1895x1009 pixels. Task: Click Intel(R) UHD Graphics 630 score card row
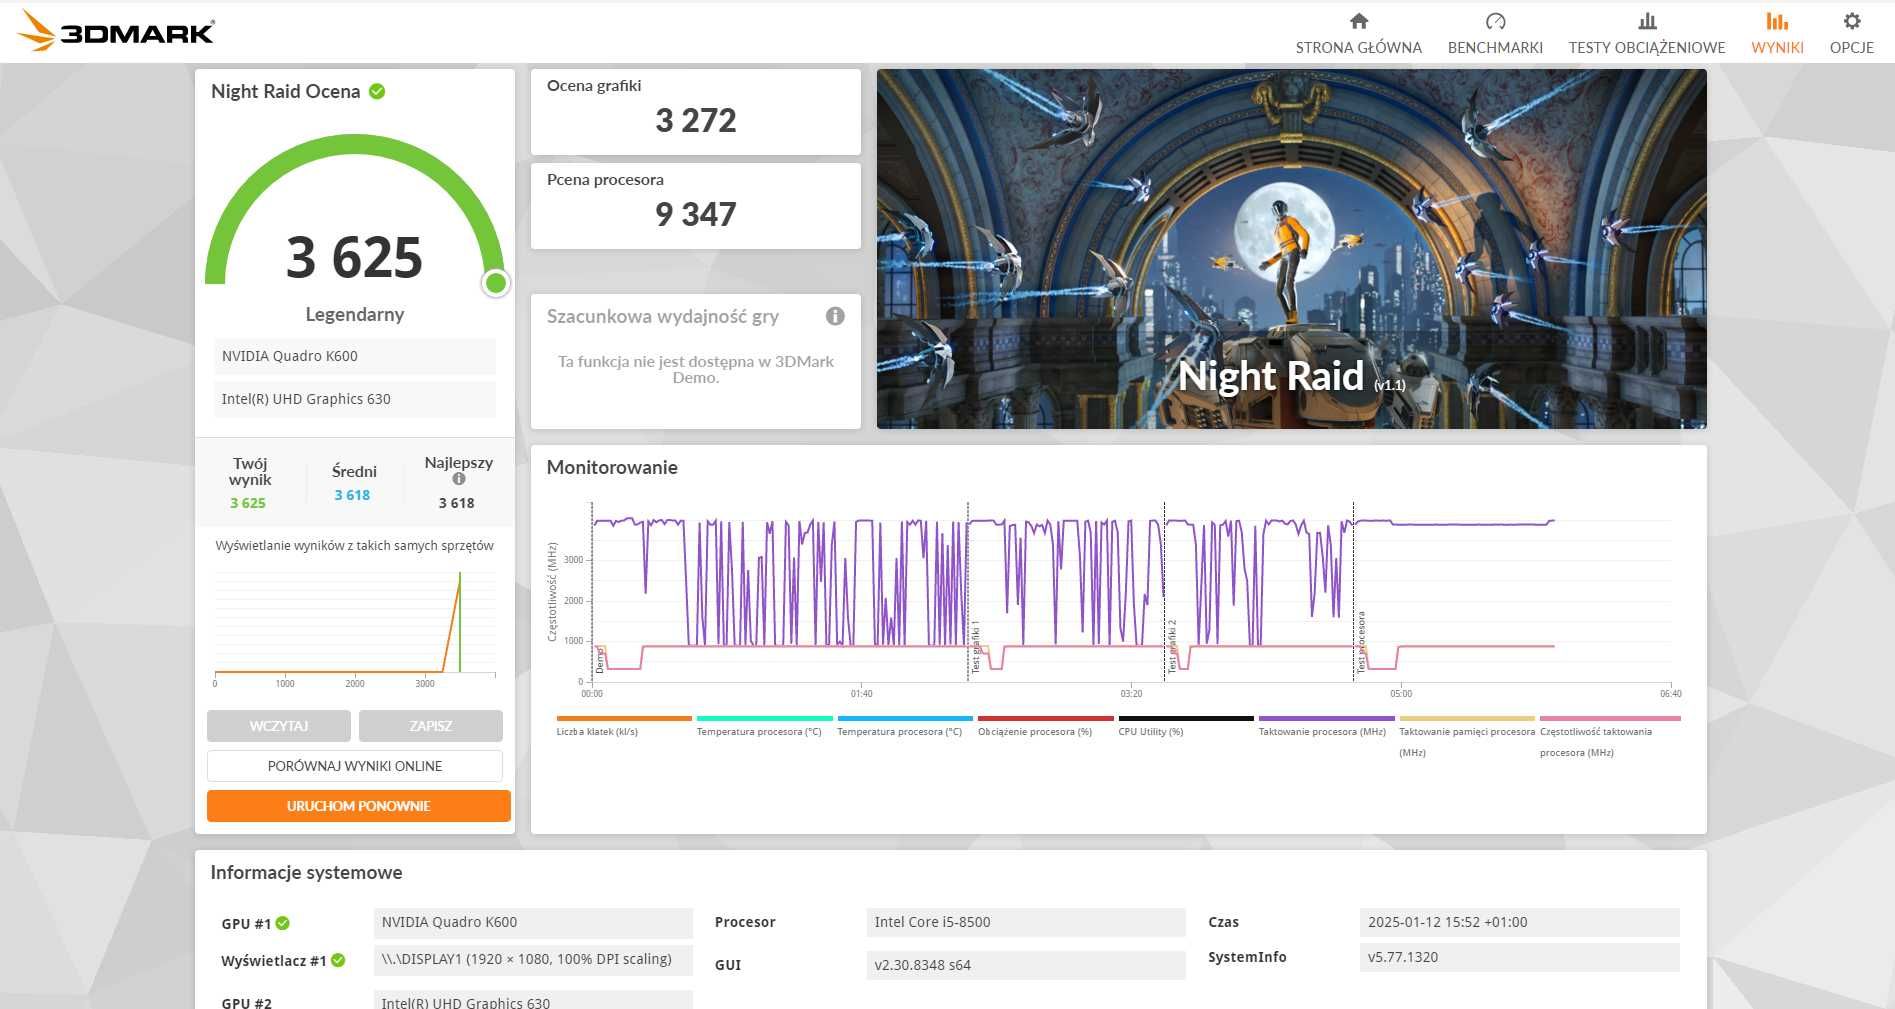point(355,399)
